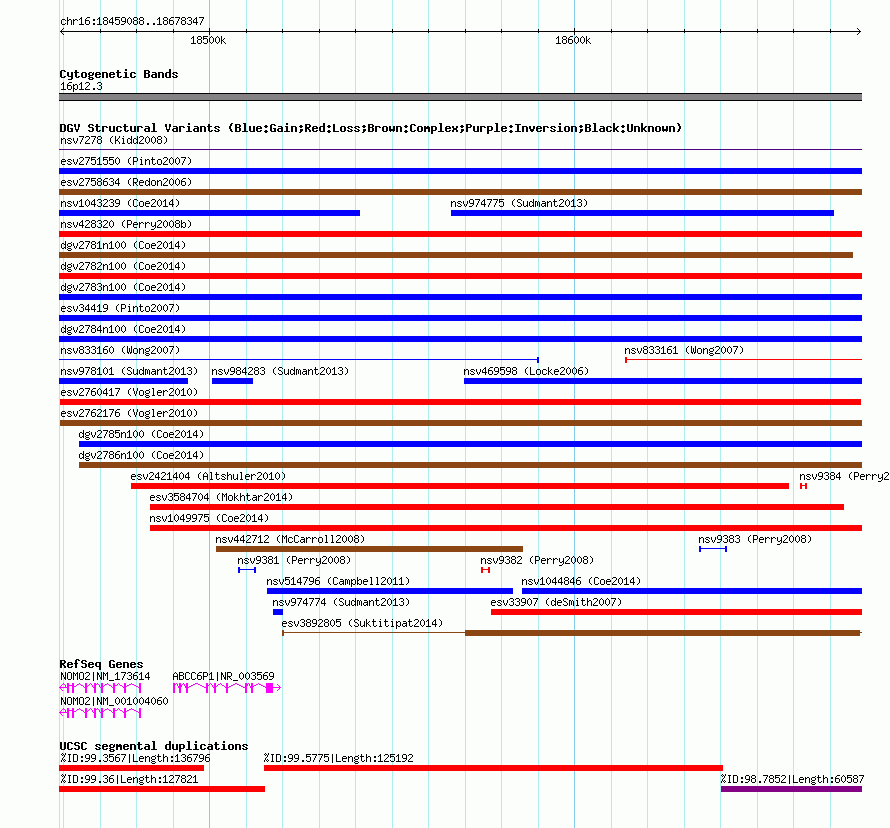Image resolution: width=890 pixels, height=828 pixels.
Task: Open the esv2758634 (Redon2006) variant label
Action: coord(126,182)
